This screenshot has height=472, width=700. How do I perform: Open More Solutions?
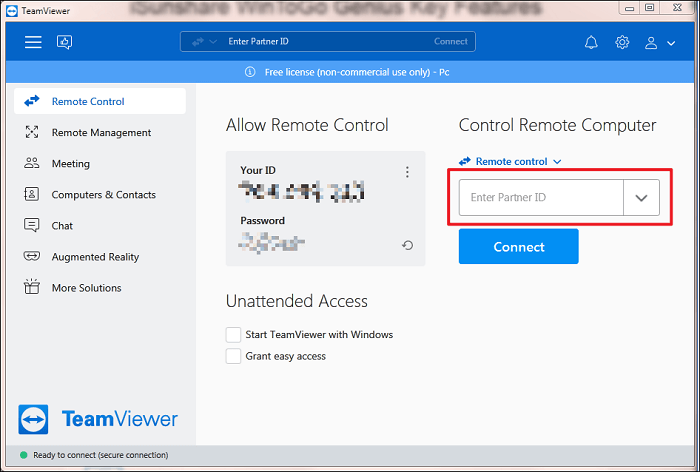[x=100, y=288]
